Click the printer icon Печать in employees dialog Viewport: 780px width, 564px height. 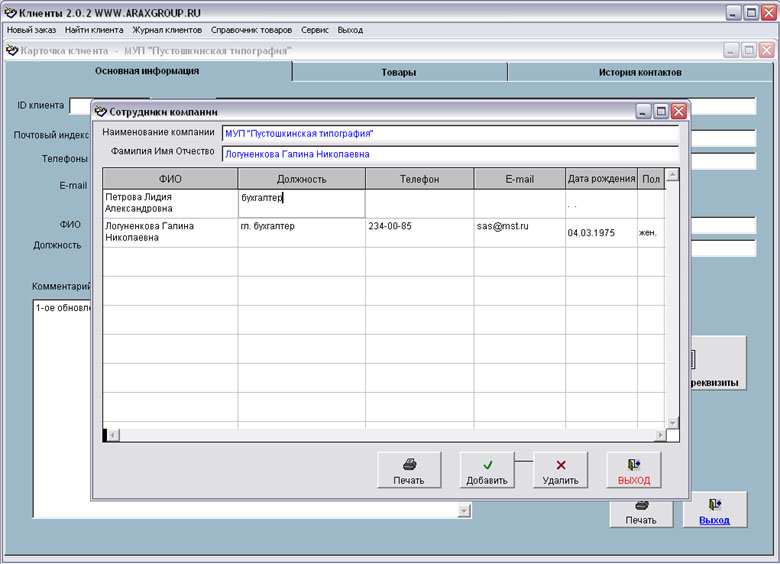(x=409, y=470)
